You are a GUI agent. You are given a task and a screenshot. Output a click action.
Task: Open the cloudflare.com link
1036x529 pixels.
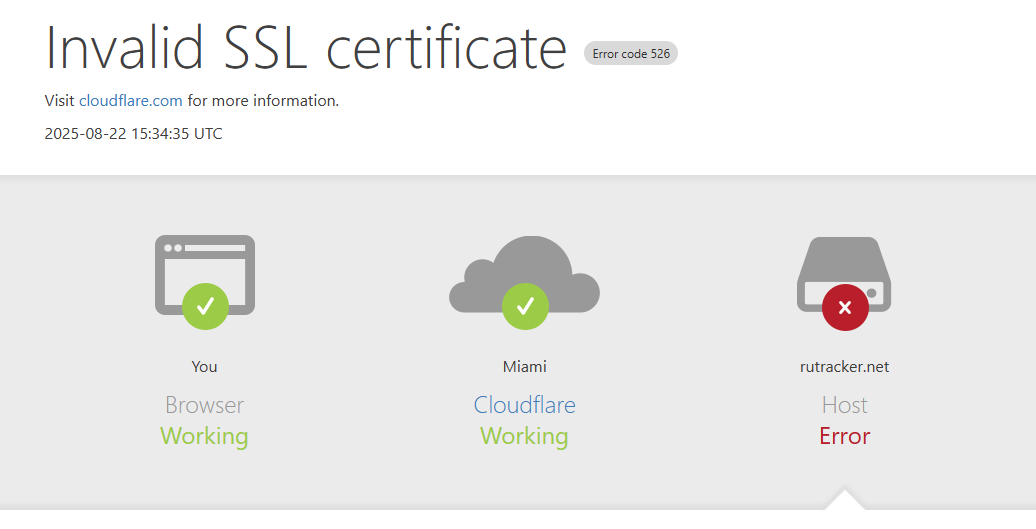point(130,100)
